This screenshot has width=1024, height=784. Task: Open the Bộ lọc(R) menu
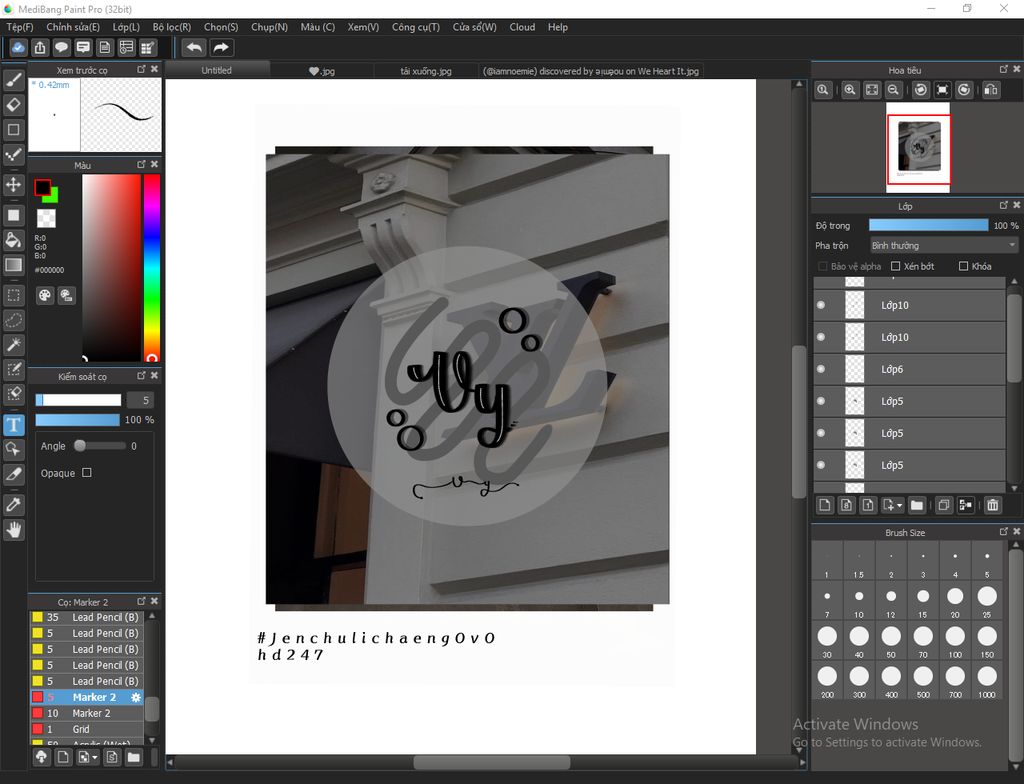click(x=172, y=27)
